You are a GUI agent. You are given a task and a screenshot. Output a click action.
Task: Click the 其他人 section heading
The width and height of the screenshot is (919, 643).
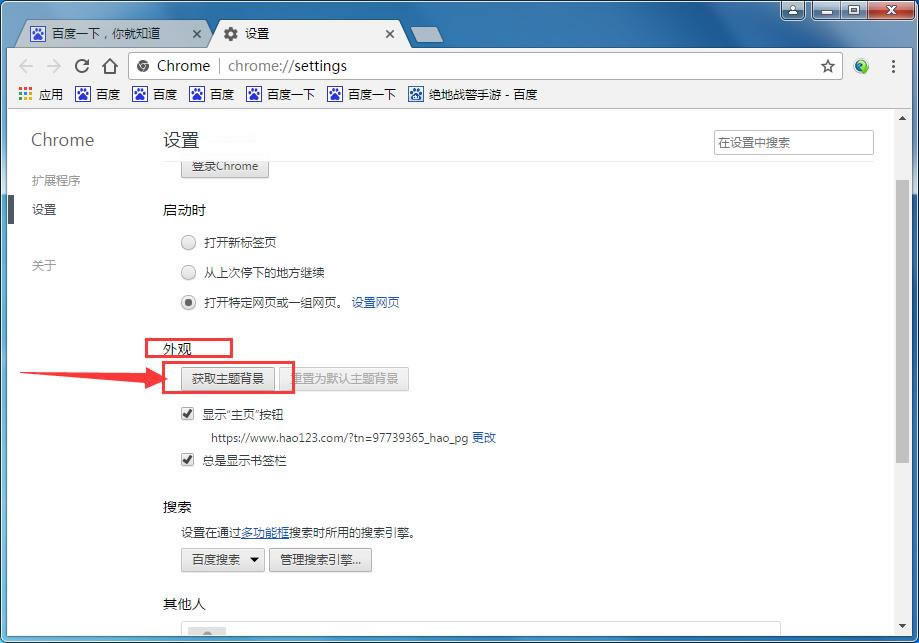pos(184,604)
